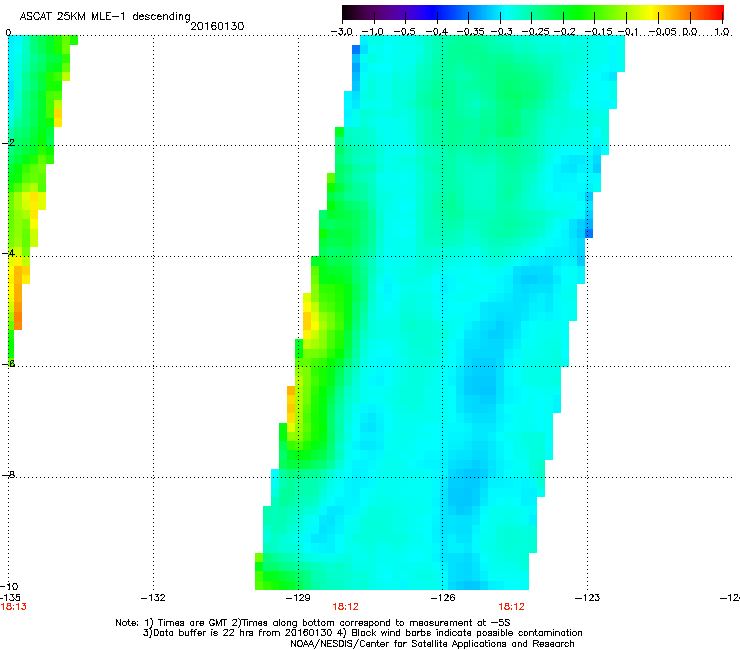This screenshot has height=650, width=740.
Task: Click the -2 latitude axis label
Action: tap(8, 143)
